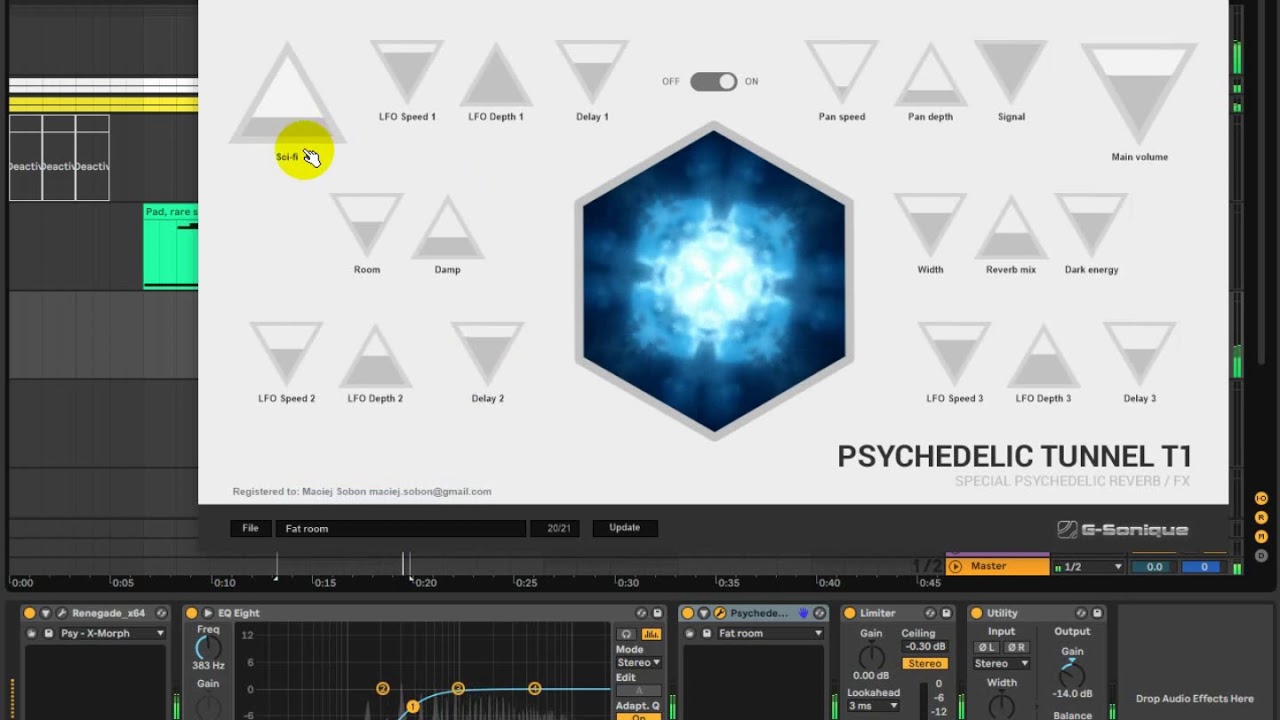Click the Limiter Gain knob
This screenshot has width=1280, height=720.
point(872,655)
